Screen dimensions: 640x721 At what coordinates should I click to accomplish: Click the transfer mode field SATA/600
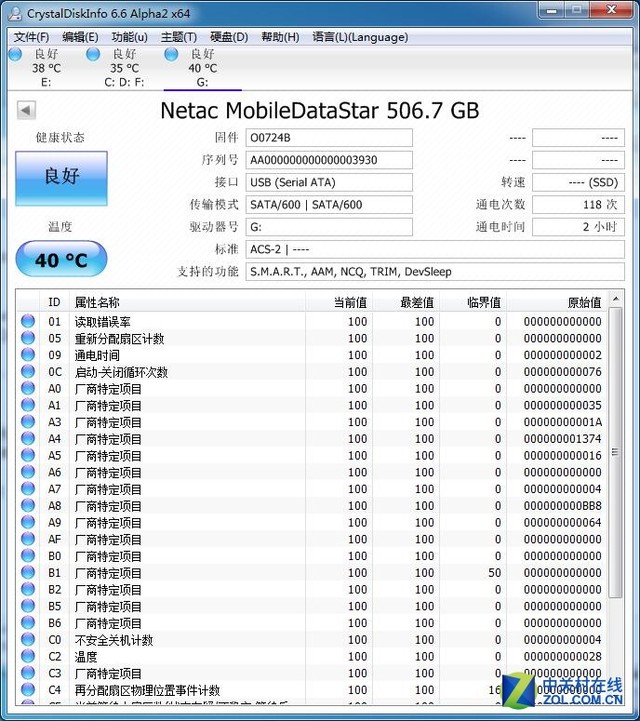(x=329, y=205)
